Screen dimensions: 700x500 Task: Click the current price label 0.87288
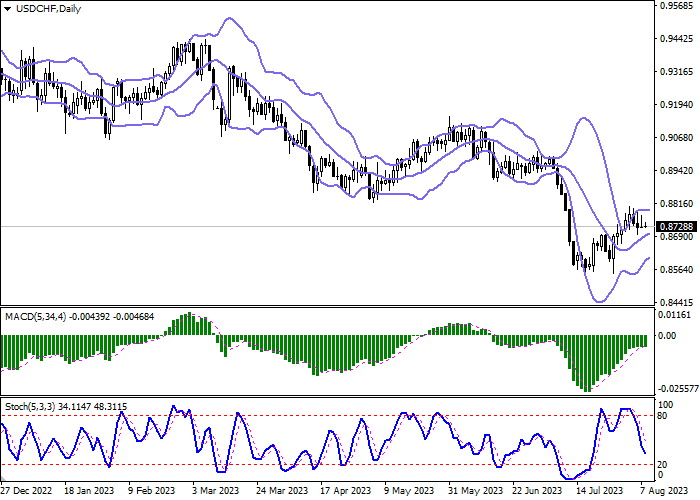[x=674, y=227]
